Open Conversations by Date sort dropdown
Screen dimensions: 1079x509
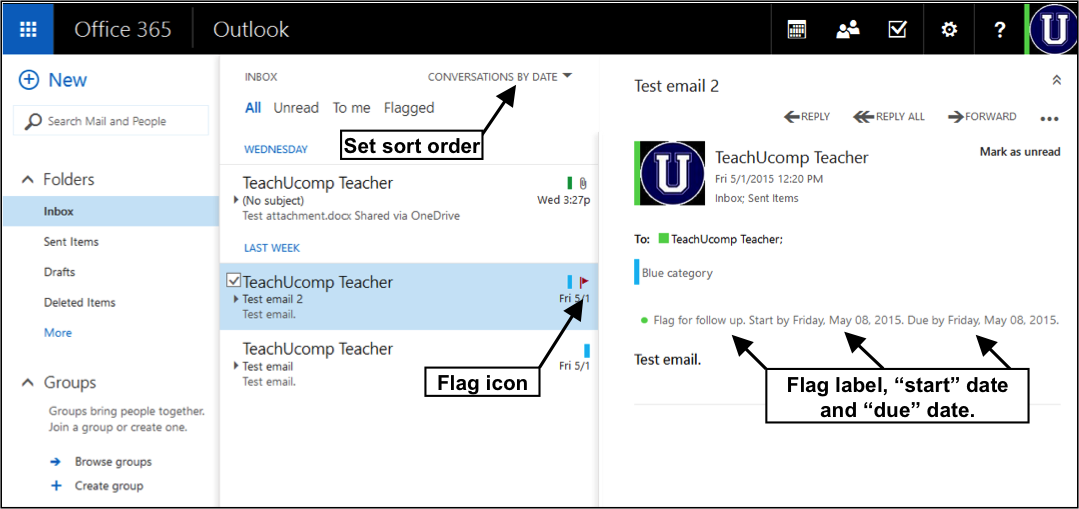coord(500,77)
